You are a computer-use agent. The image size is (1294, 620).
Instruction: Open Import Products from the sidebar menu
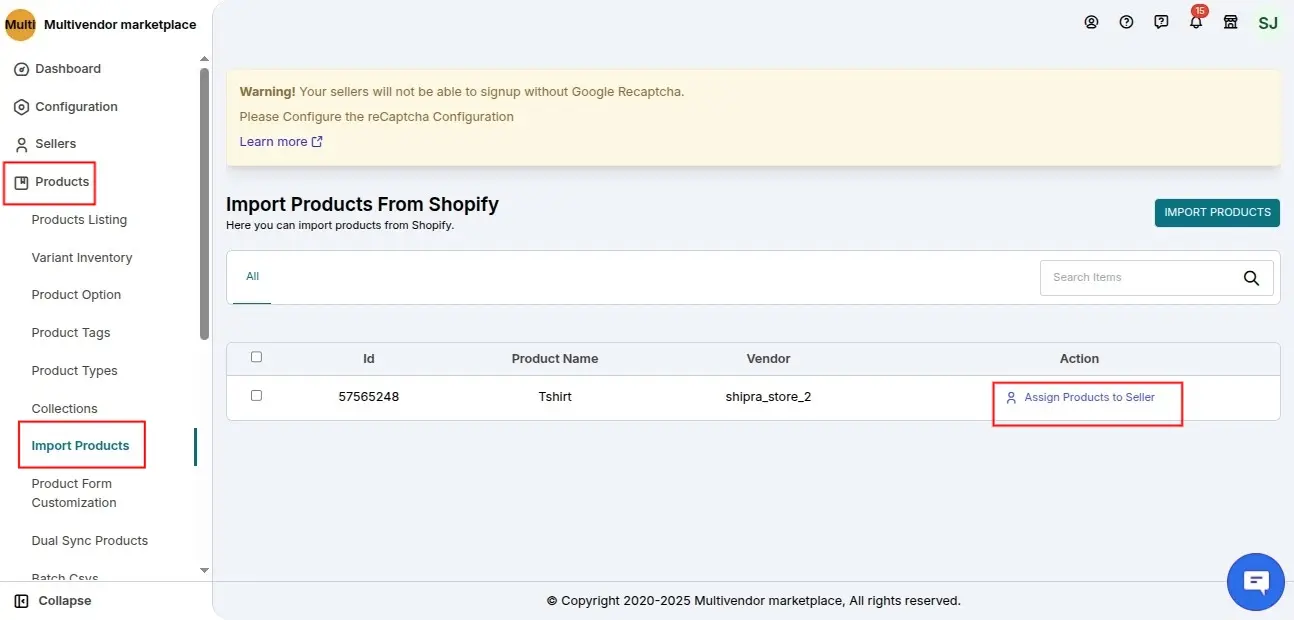(x=81, y=443)
